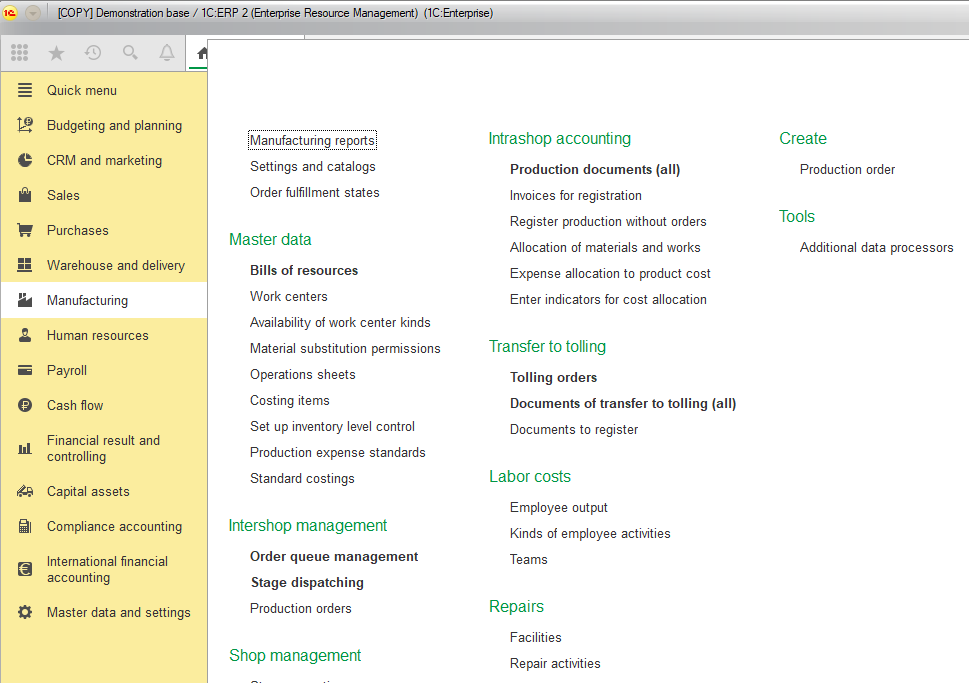The width and height of the screenshot is (969, 683).
Task: Open the Sales section
Action: 63,195
